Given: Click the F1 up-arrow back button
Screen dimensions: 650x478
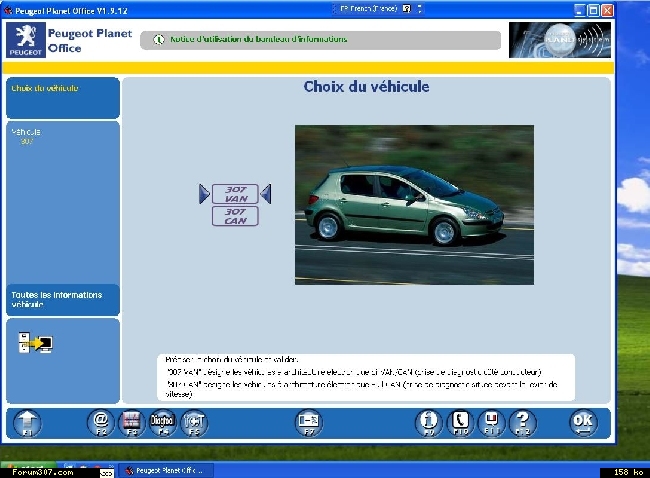Looking at the screenshot, I should point(27,423).
